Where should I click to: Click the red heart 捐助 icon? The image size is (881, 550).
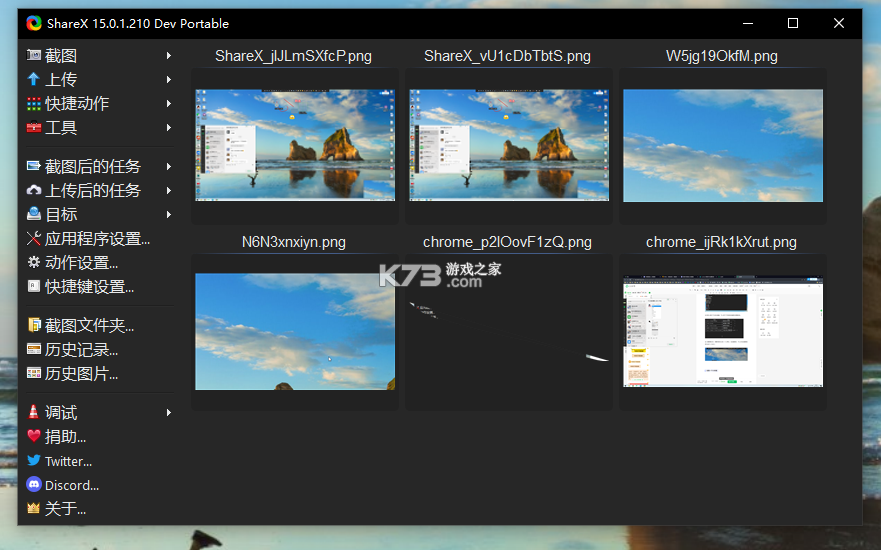coord(34,437)
